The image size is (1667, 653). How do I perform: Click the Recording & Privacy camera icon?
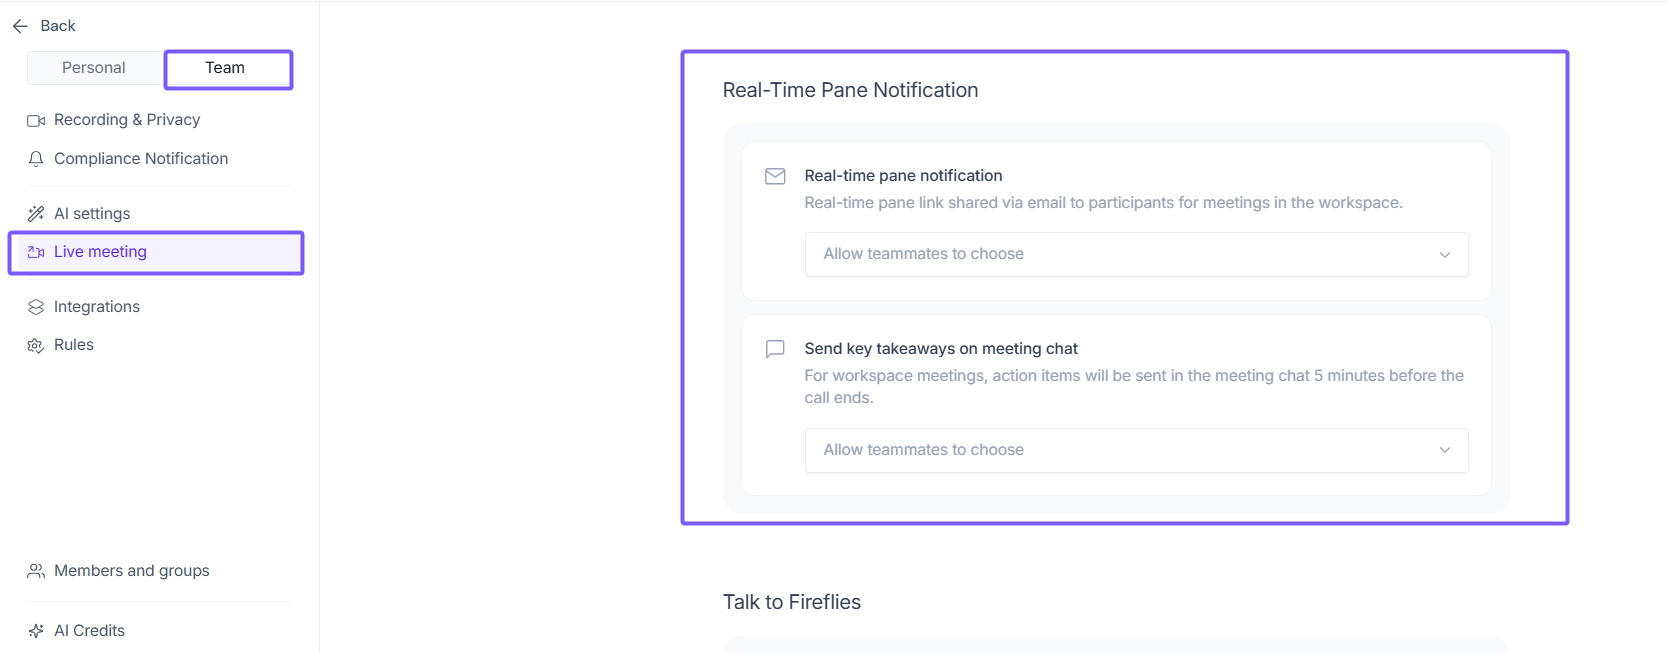pyautogui.click(x=36, y=120)
